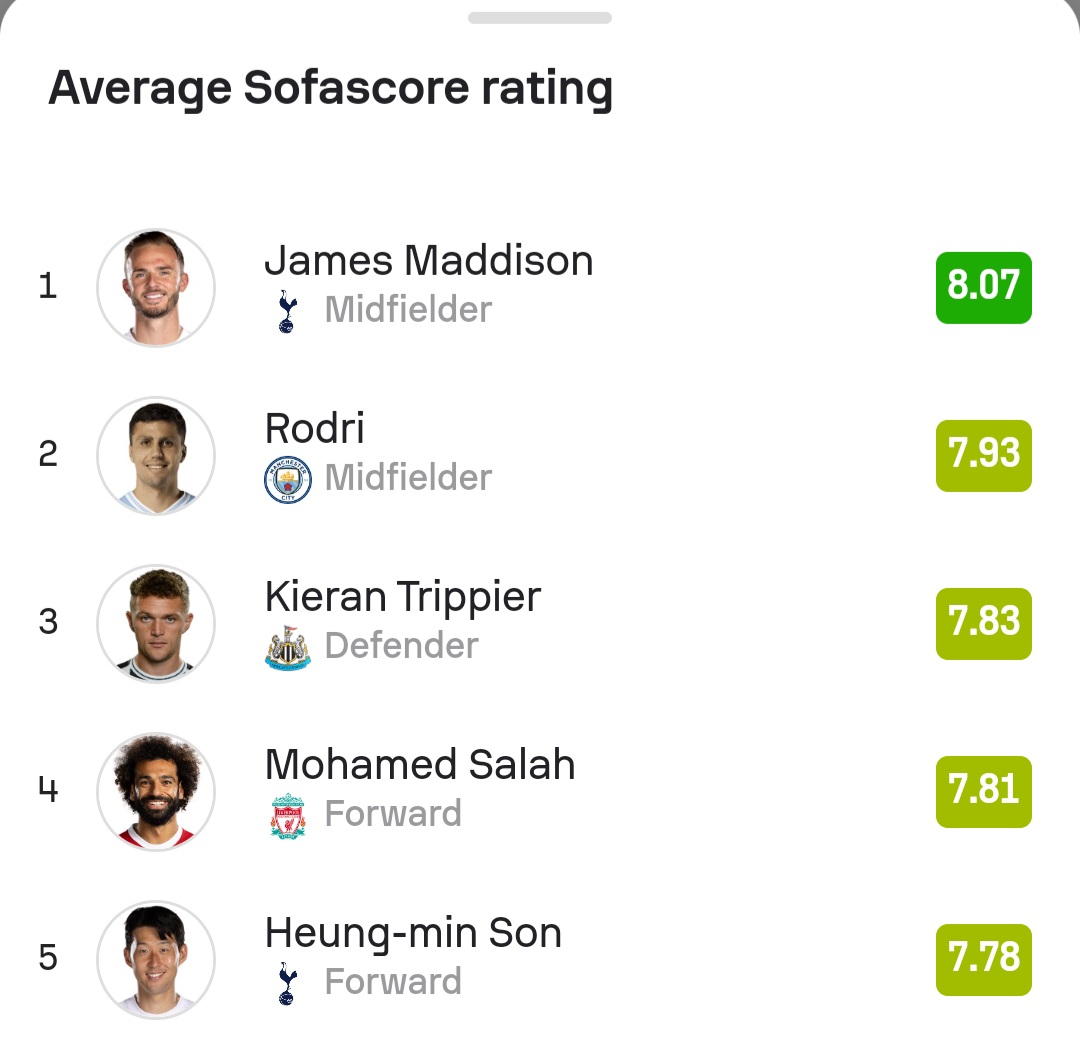1080x1037 pixels.
Task: Open the James Maddison name link
Action: click(428, 260)
